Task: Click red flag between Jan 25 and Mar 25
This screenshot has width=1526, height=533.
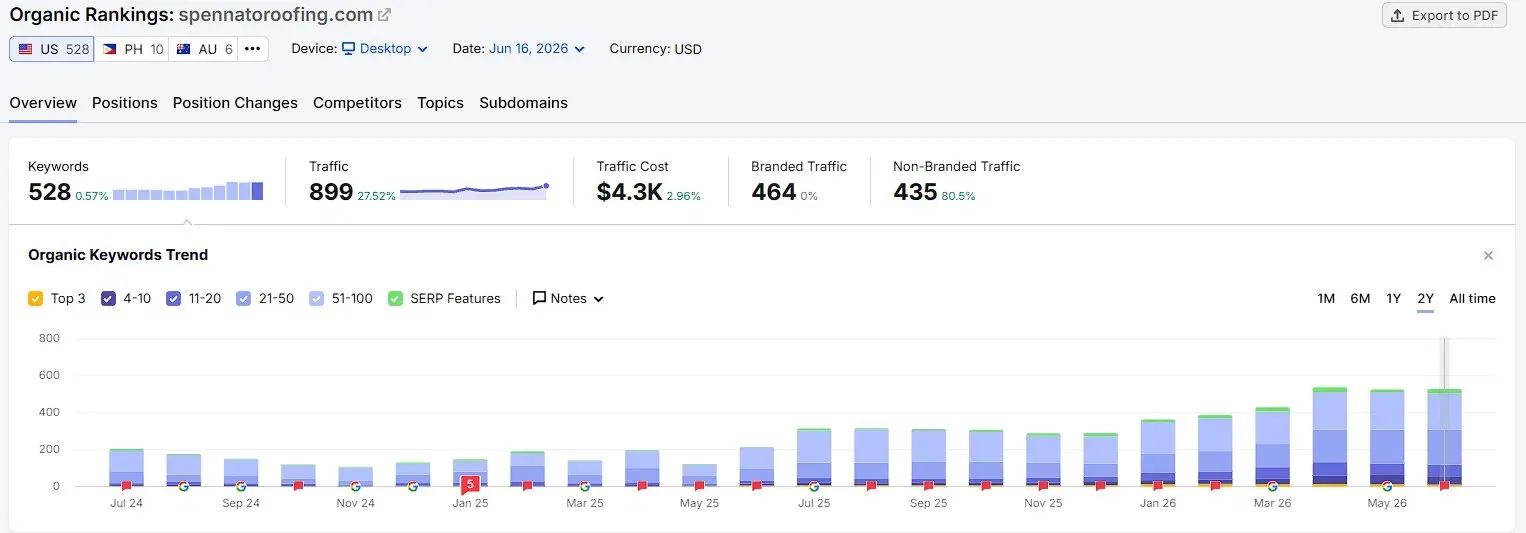Action: point(527,486)
